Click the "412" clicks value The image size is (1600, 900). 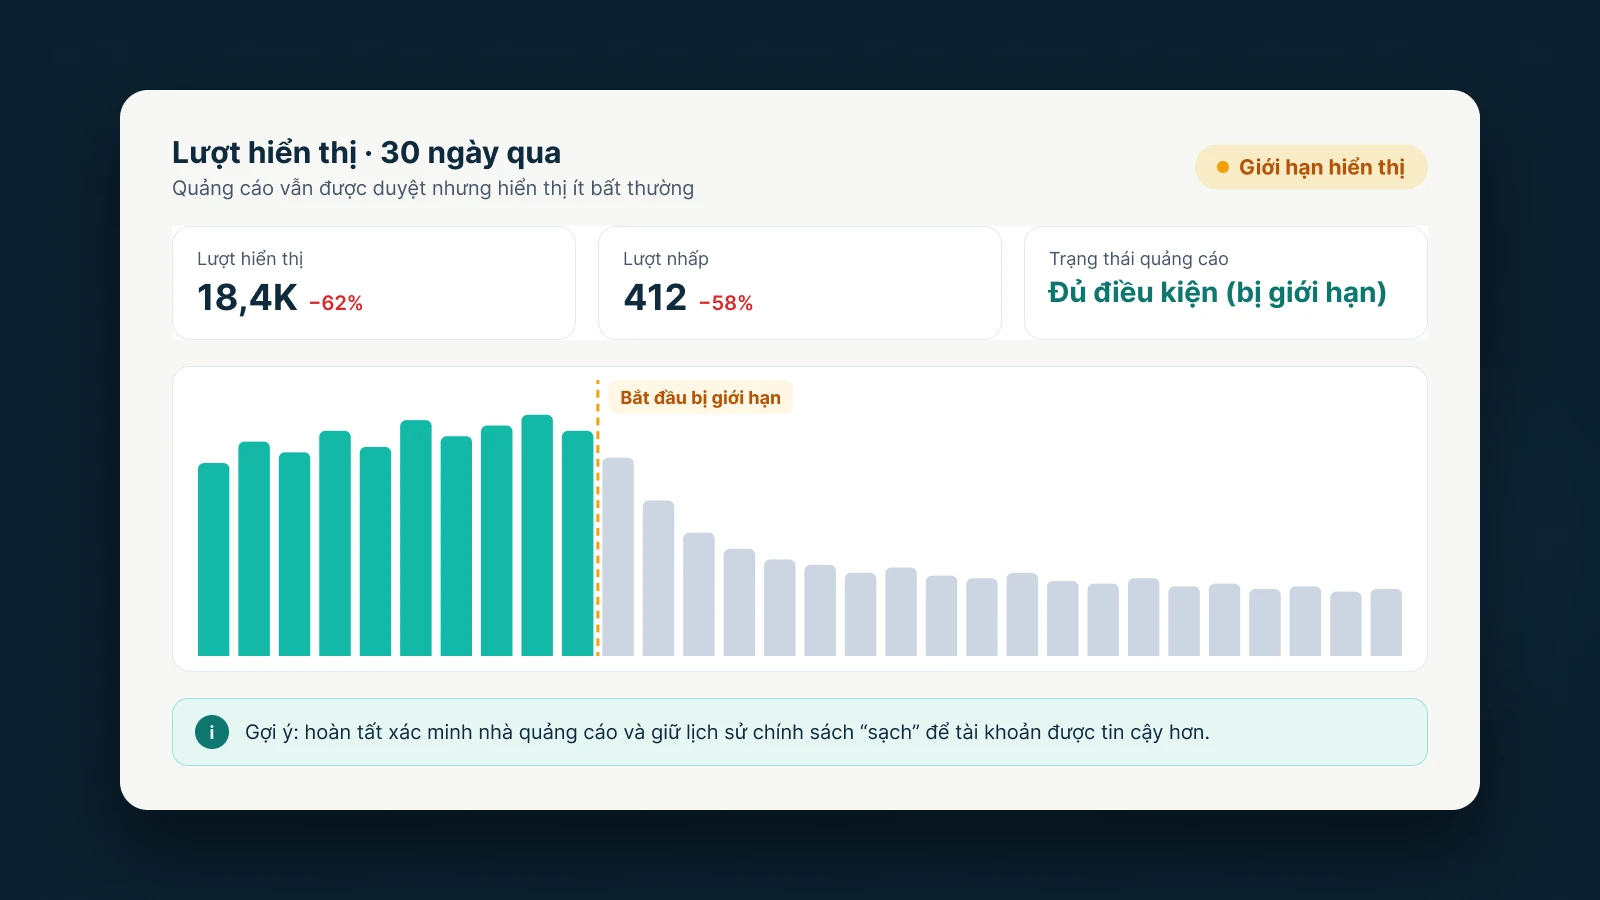655,298
